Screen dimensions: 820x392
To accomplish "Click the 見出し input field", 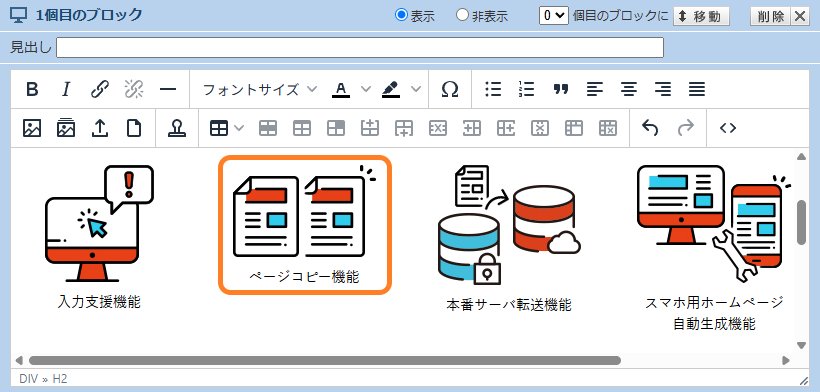I will point(360,48).
